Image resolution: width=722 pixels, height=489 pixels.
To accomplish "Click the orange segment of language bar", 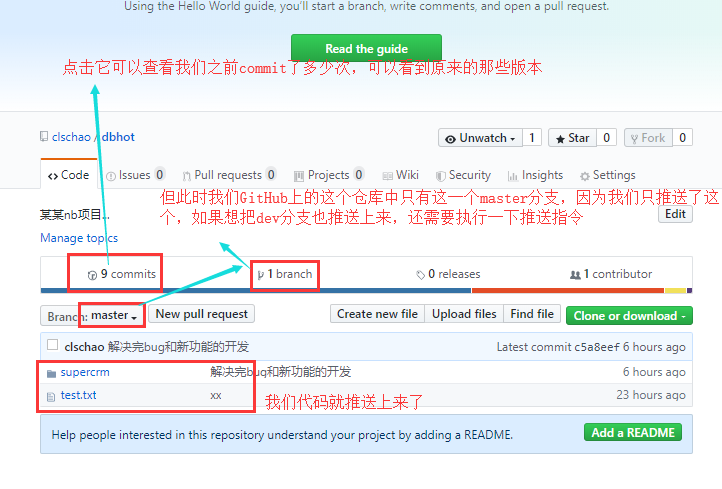I will [x=568, y=291].
